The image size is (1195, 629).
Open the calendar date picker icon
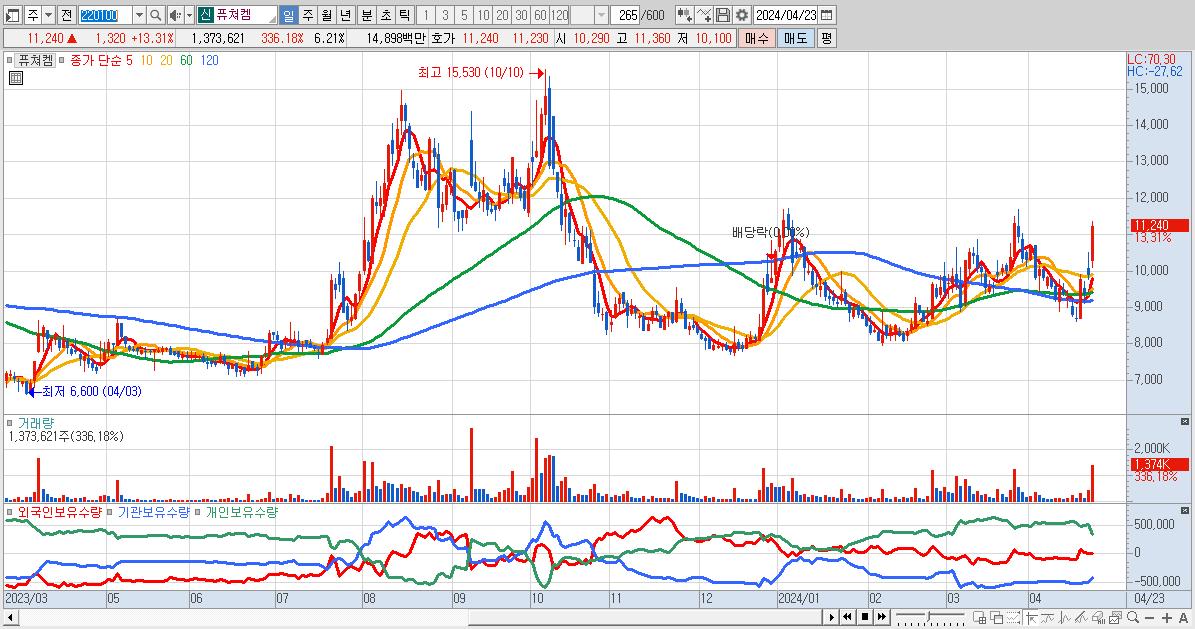pyautogui.click(x=827, y=14)
